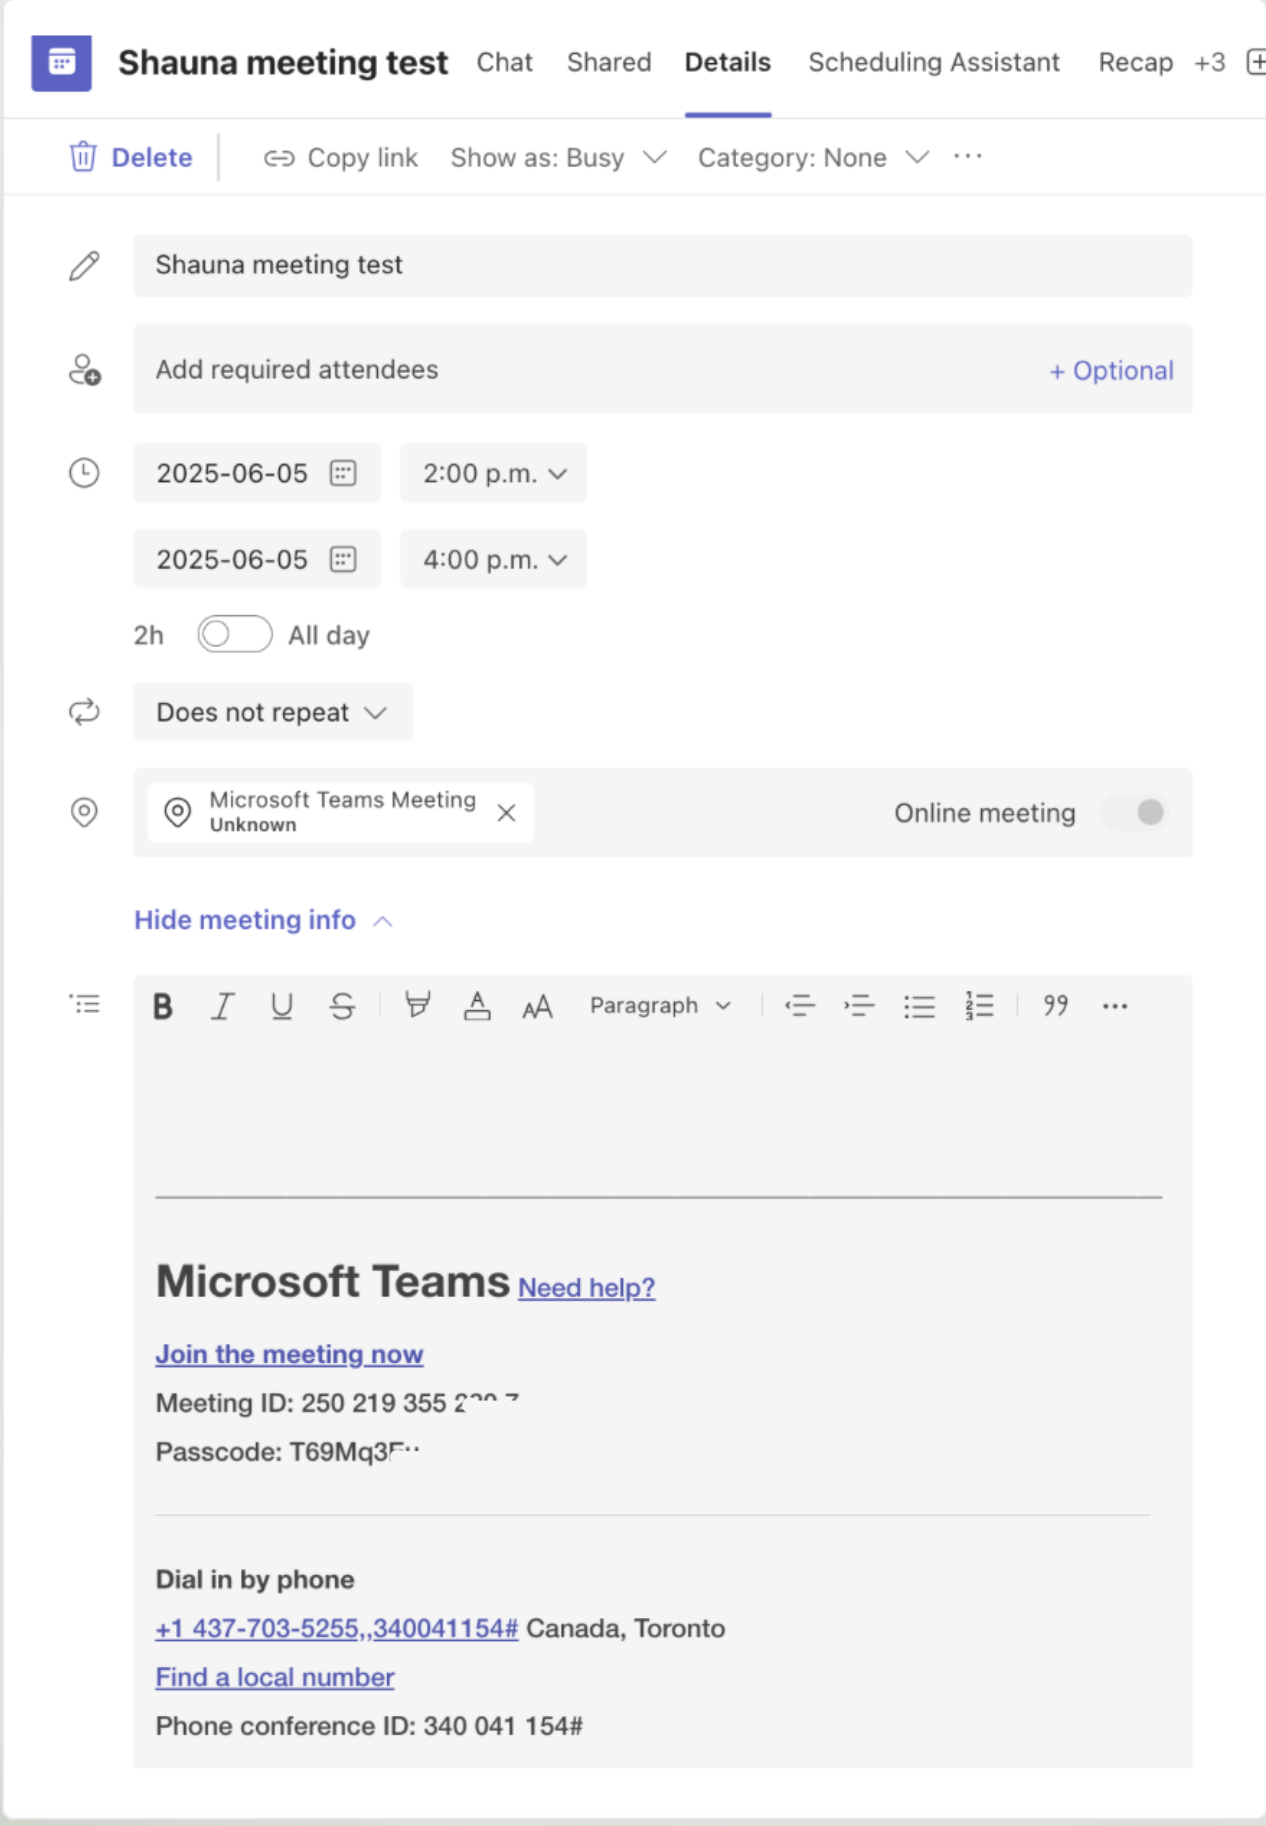The width and height of the screenshot is (1266, 1826).
Task: Open the Chat tab
Action: coord(504,62)
